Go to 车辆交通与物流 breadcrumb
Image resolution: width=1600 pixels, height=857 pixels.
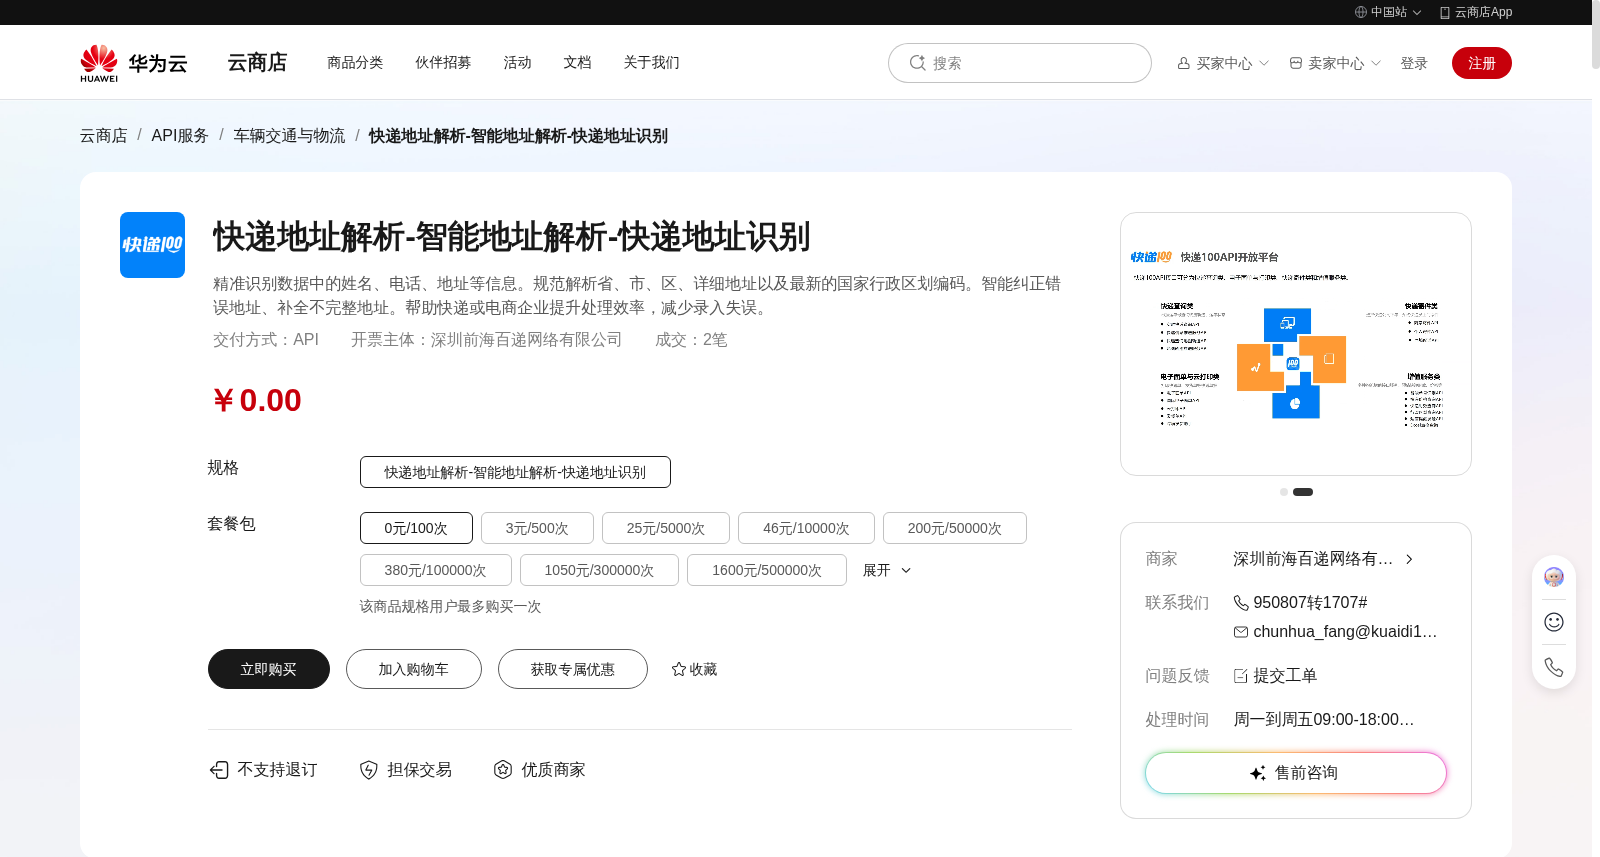pyautogui.click(x=289, y=136)
